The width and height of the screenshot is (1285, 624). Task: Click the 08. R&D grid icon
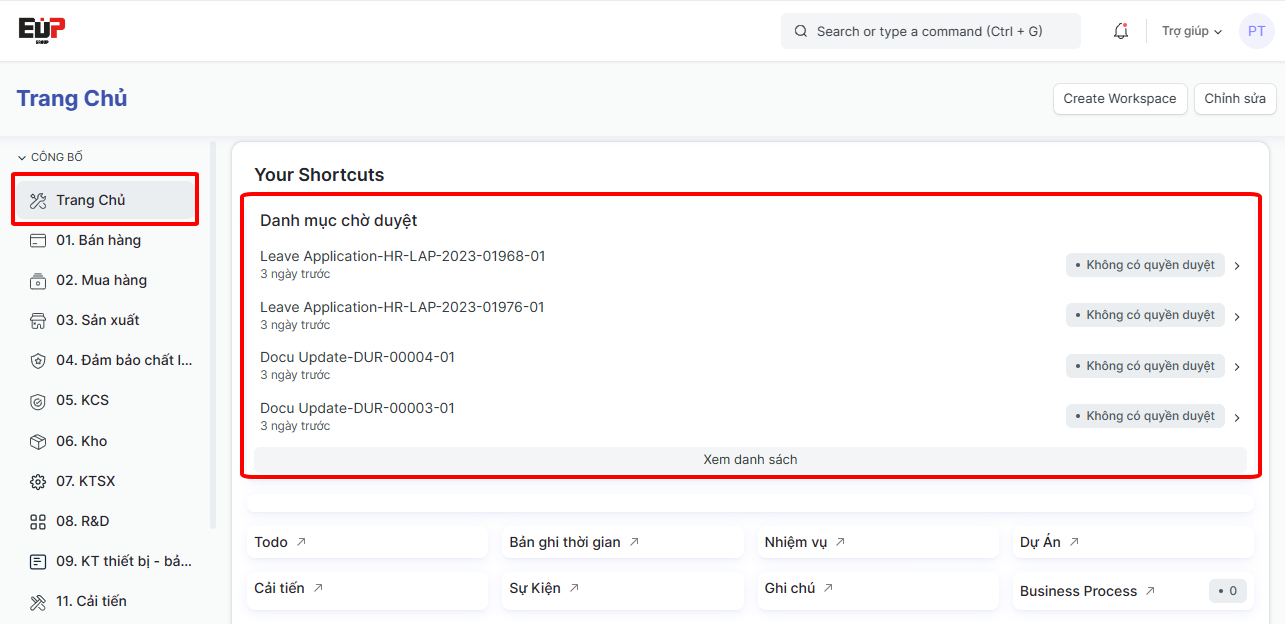38,522
